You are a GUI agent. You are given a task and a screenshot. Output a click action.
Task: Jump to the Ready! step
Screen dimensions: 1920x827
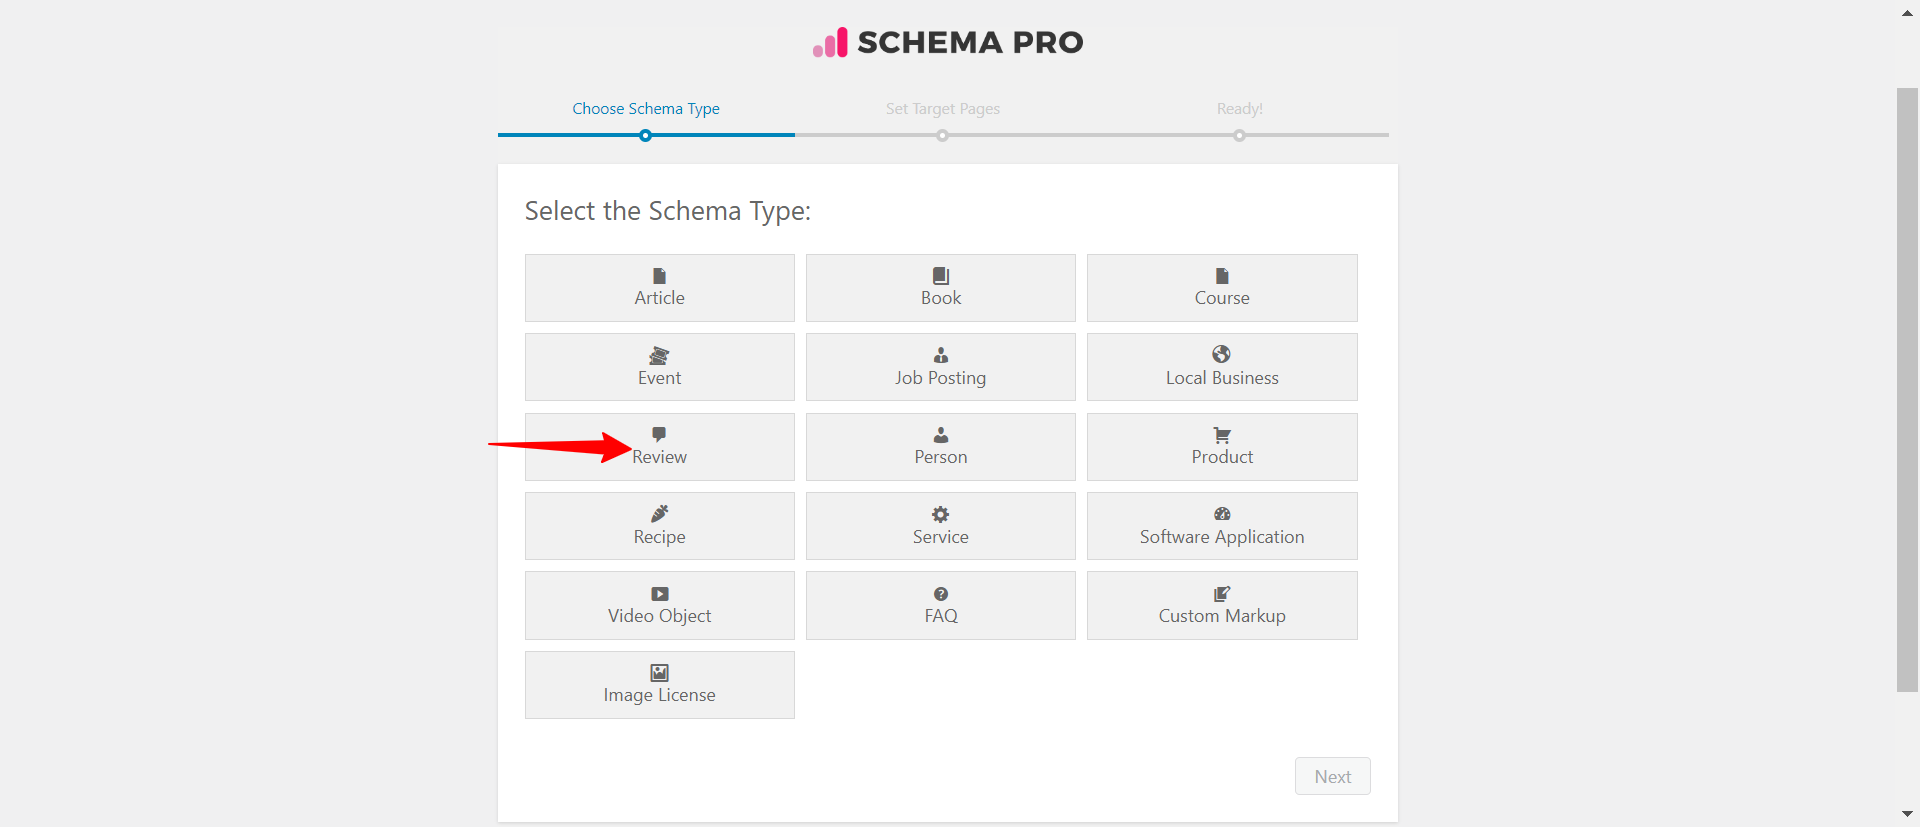pyautogui.click(x=1239, y=109)
